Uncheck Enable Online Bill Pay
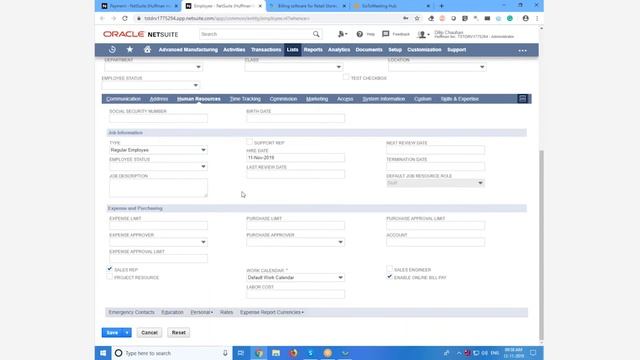The image size is (640, 360). point(389,277)
